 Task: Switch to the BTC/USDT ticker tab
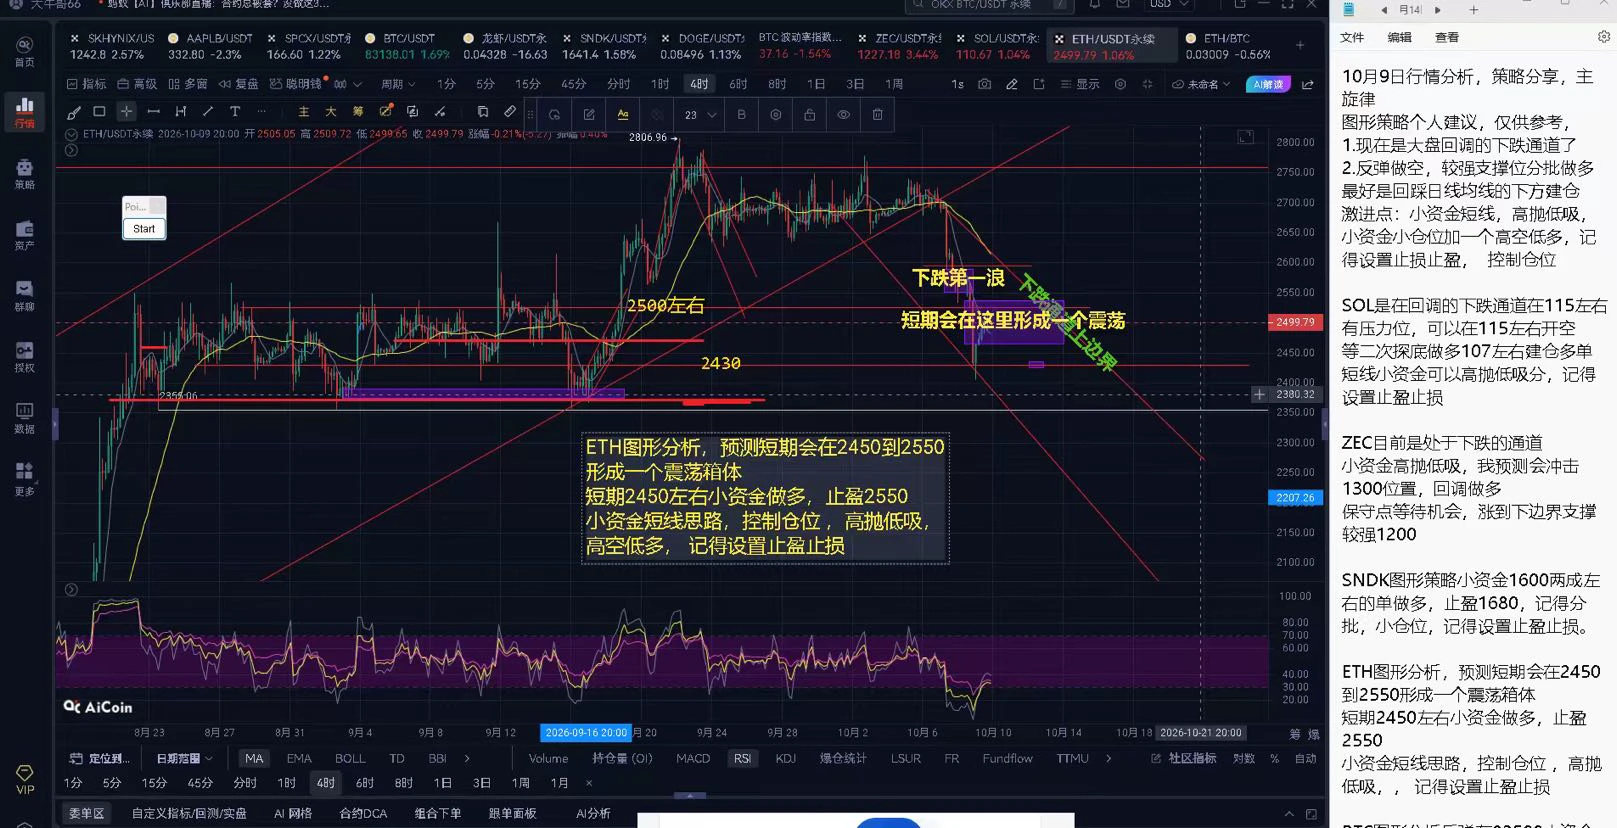click(x=405, y=46)
